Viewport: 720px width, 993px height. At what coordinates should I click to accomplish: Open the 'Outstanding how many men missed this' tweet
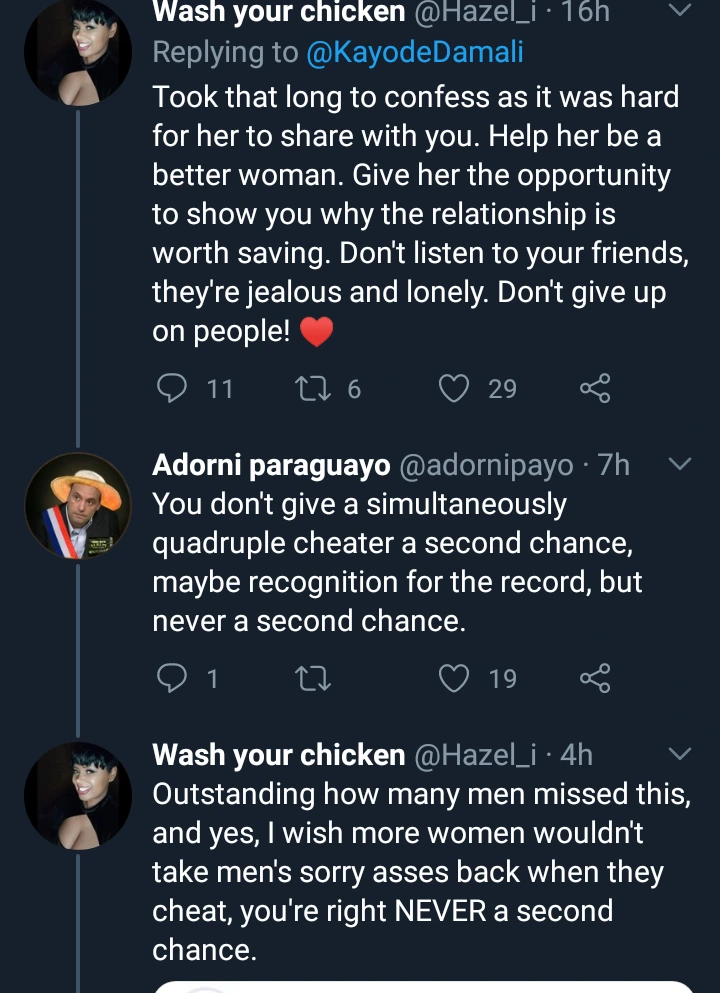(420, 870)
